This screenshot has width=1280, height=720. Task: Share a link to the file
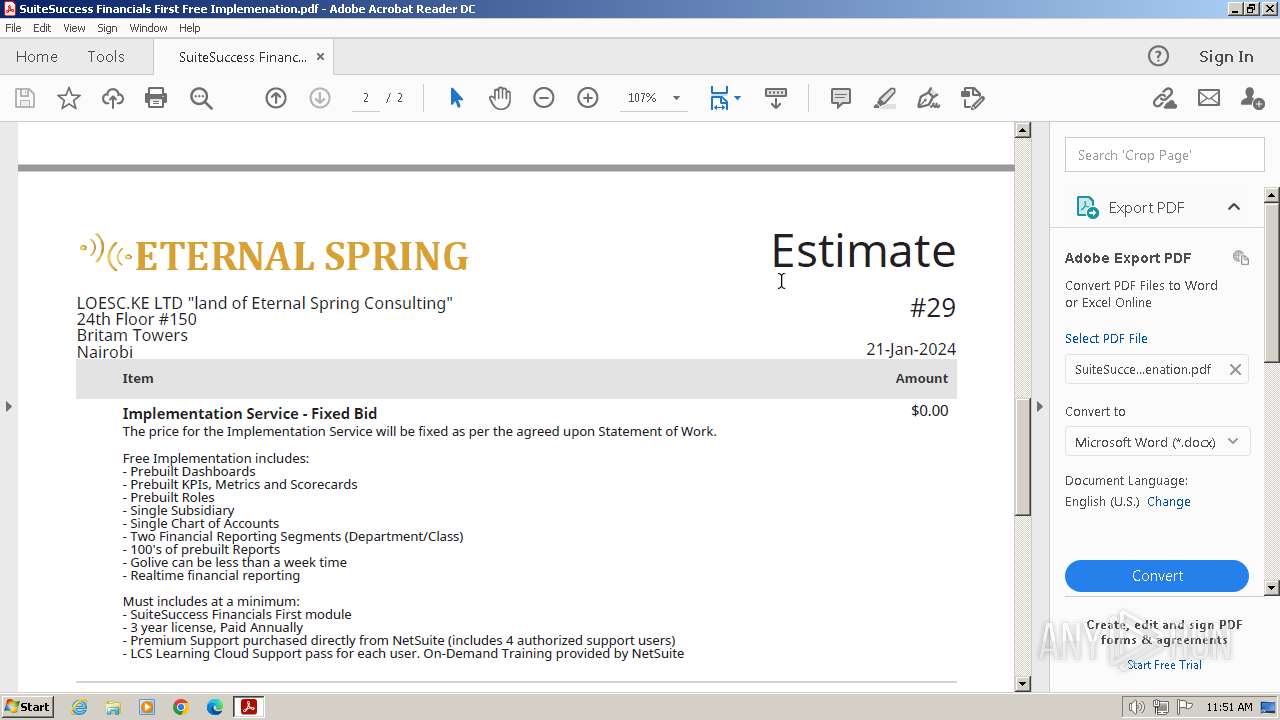point(1164,98)
